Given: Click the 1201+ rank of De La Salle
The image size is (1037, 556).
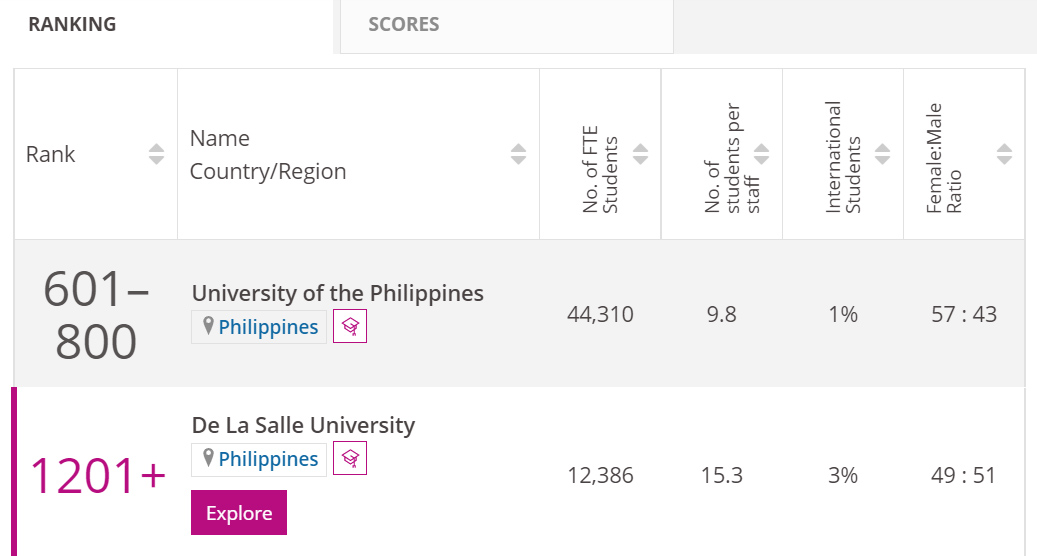Looking at the screenshot, I should pyautogui.click(x=98, y=475).
